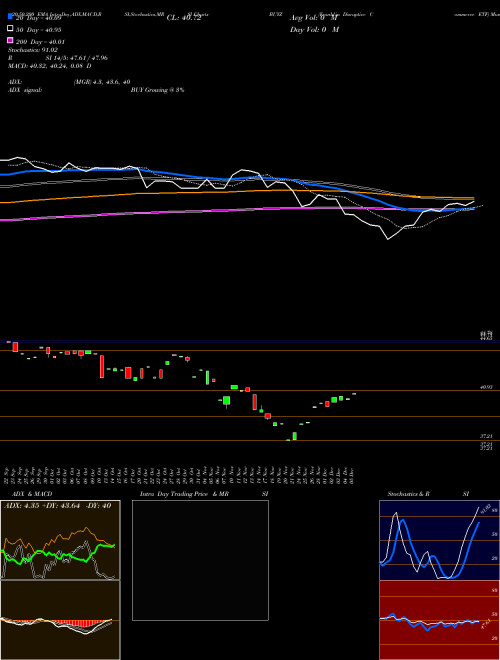Open the ADX & MACD panel title
Image resolution: width=500 pixels, height=660 pixels.
click(x=32, y=494)
